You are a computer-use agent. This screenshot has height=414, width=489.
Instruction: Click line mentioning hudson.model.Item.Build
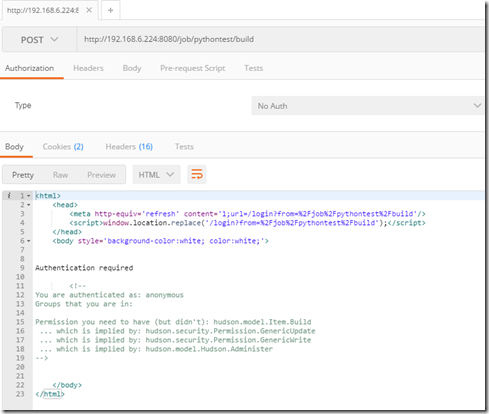(x=173, y=322)
